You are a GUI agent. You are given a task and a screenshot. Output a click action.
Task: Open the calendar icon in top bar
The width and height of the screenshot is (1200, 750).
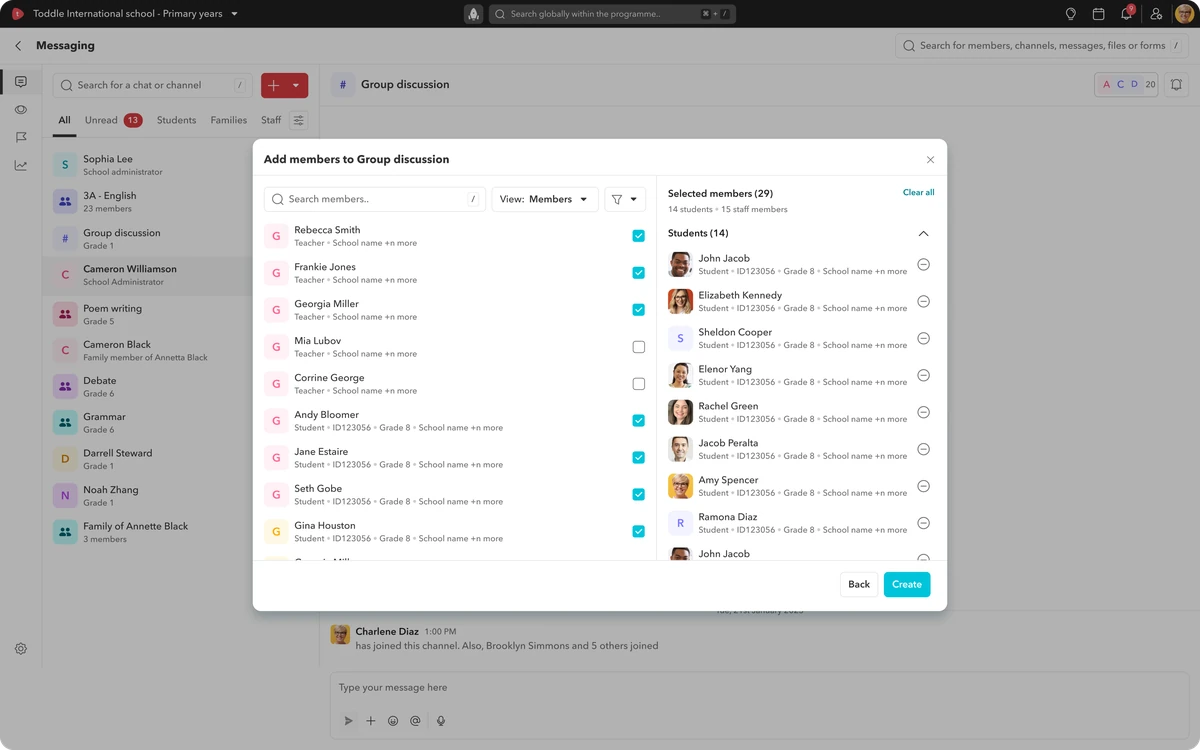coord(1098,14)
